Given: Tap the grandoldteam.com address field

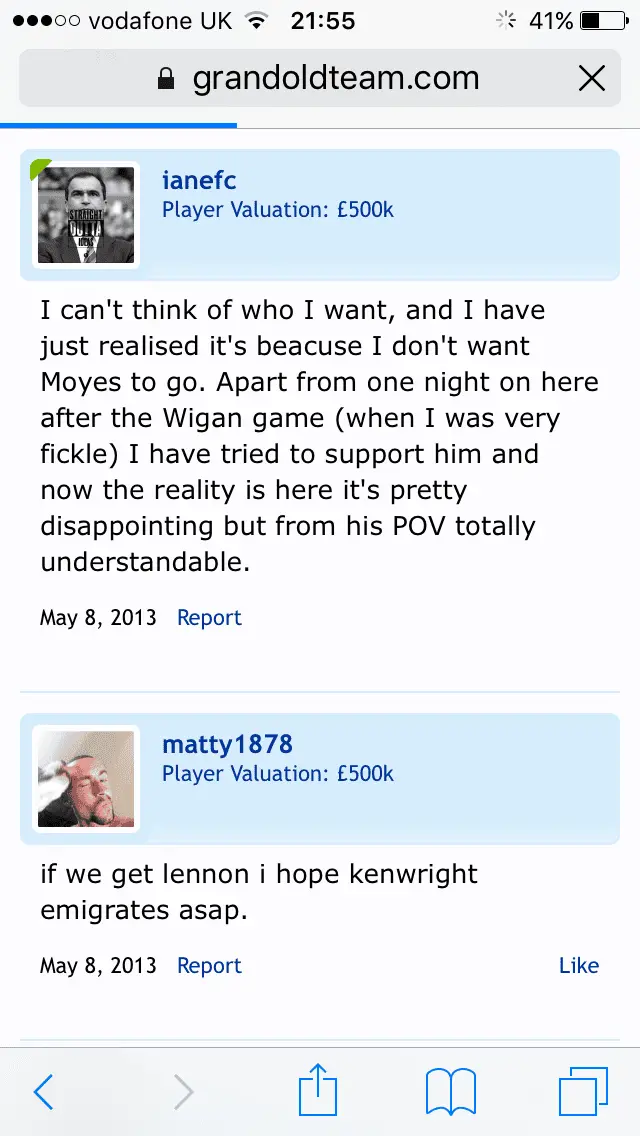Looking at the screenshot, I should point(336,79).
